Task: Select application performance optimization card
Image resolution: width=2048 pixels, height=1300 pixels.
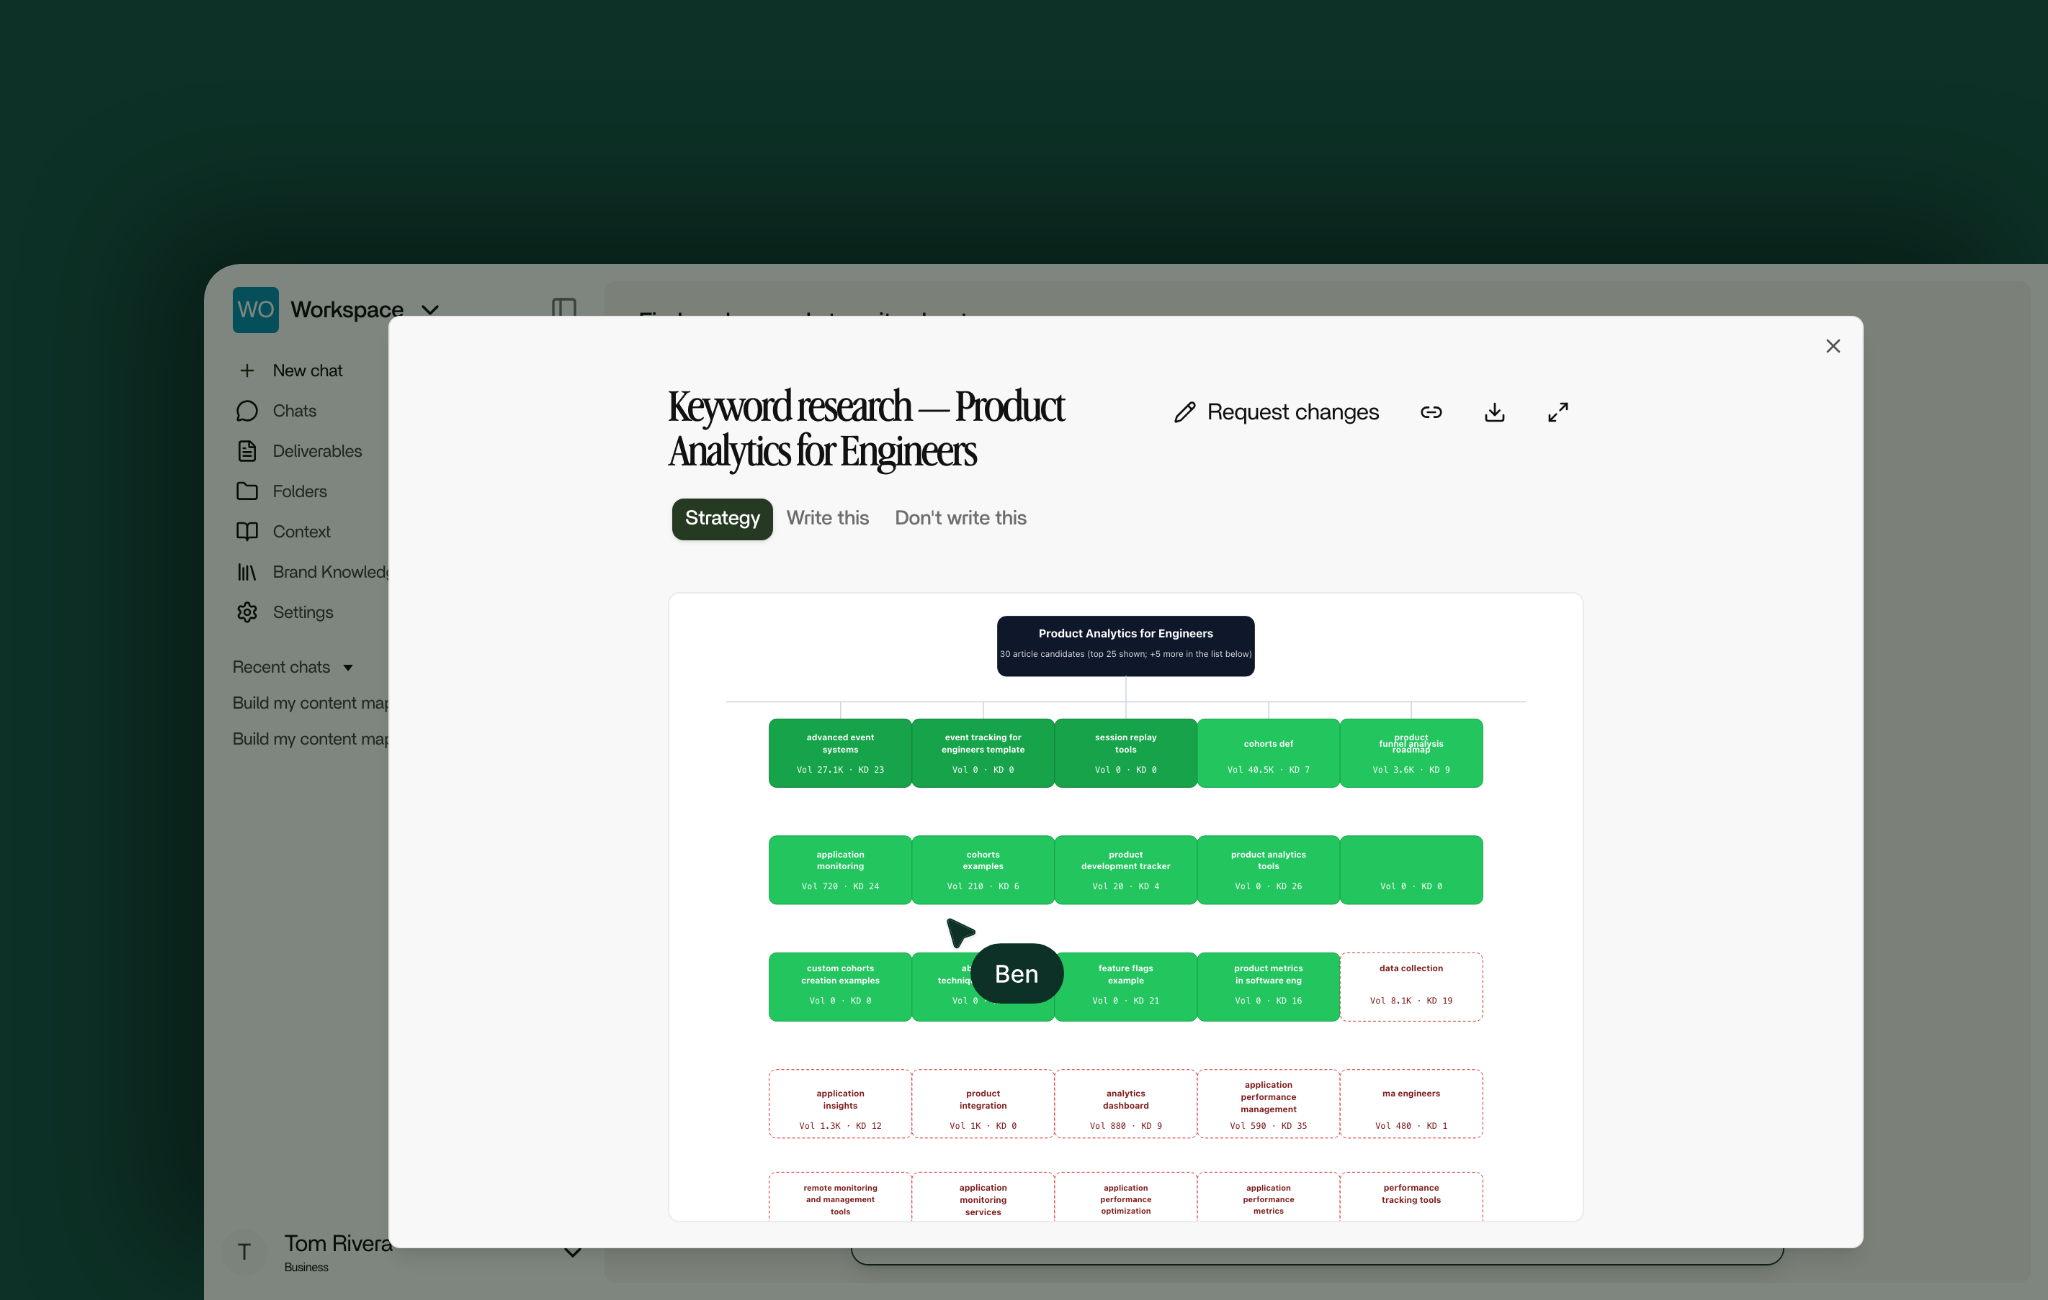Action: click(x=1125, y=1197)
